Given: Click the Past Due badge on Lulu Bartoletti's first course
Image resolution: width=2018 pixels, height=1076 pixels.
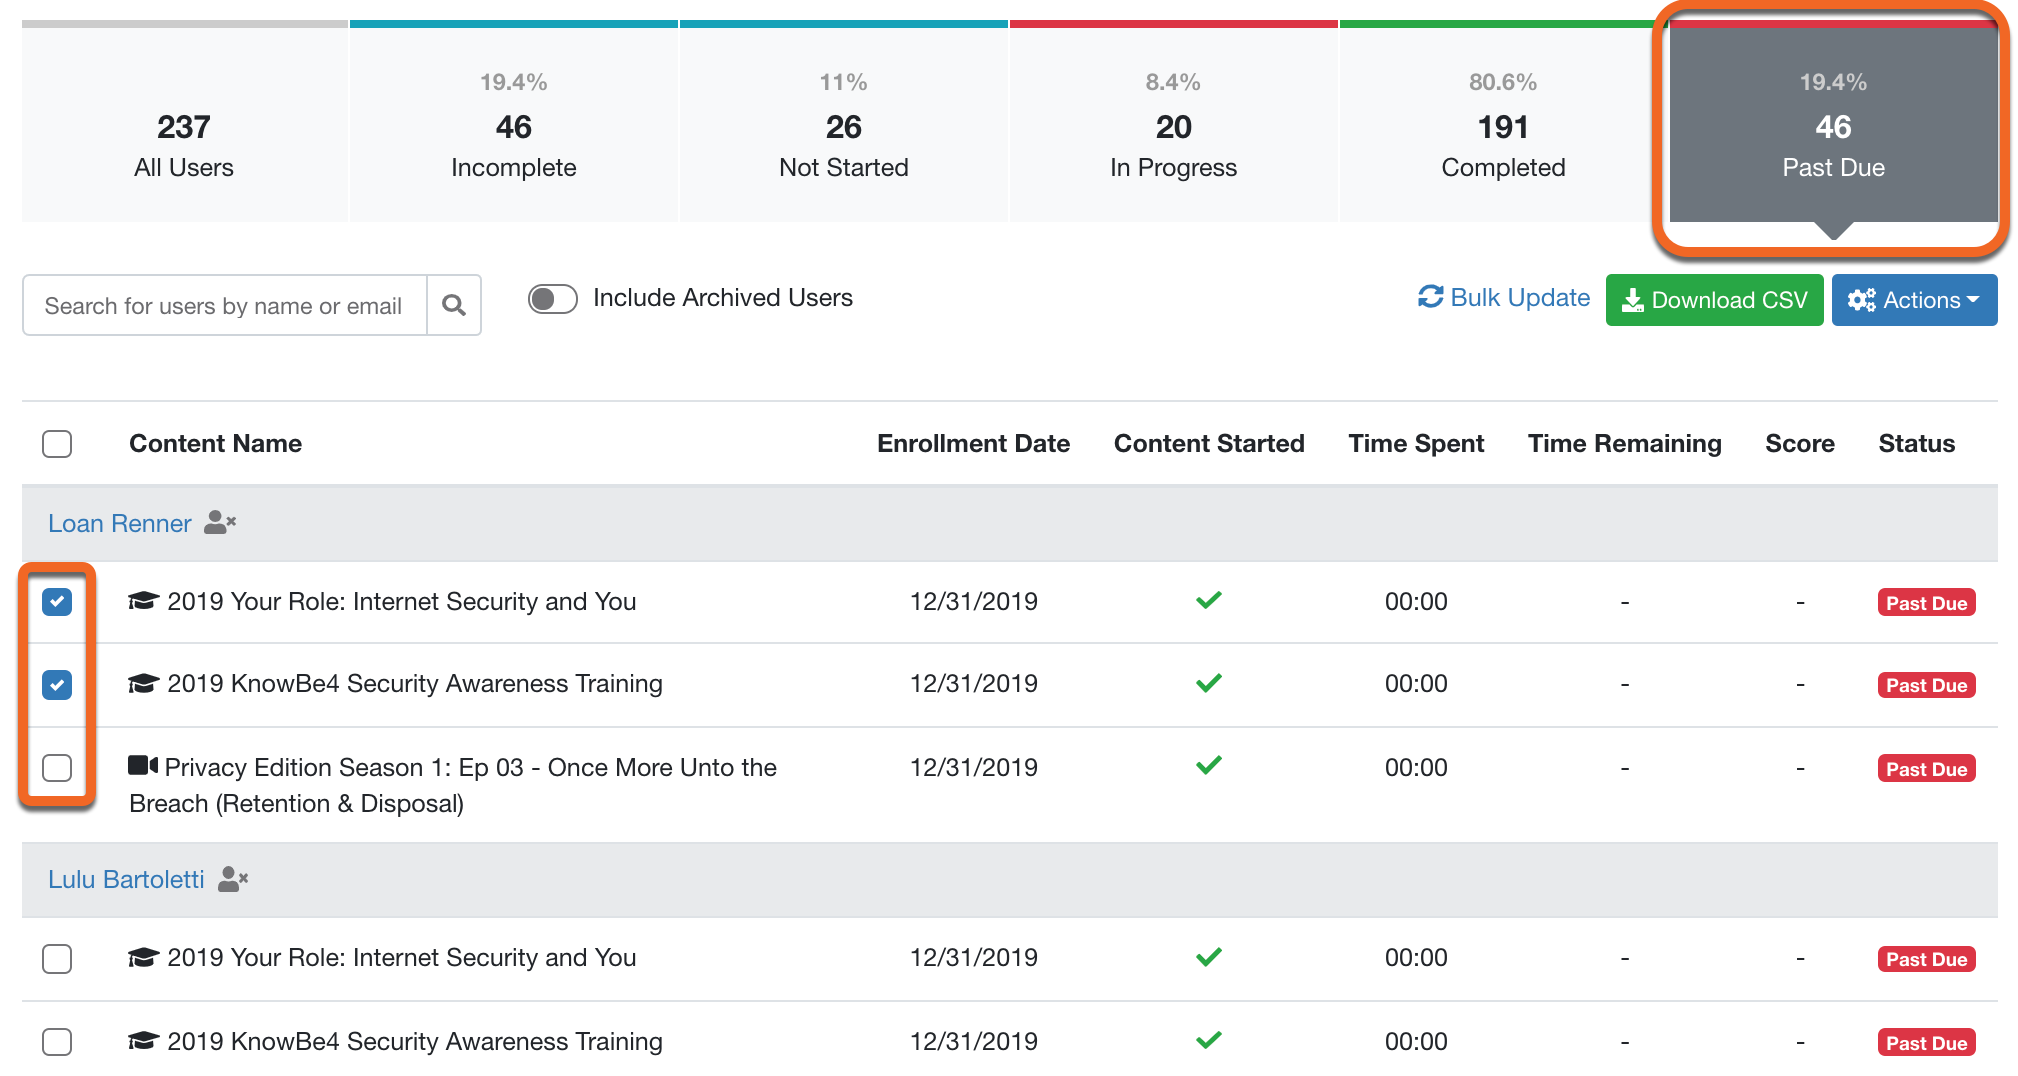Looking at the screenshot, I should pos(1925,958).
